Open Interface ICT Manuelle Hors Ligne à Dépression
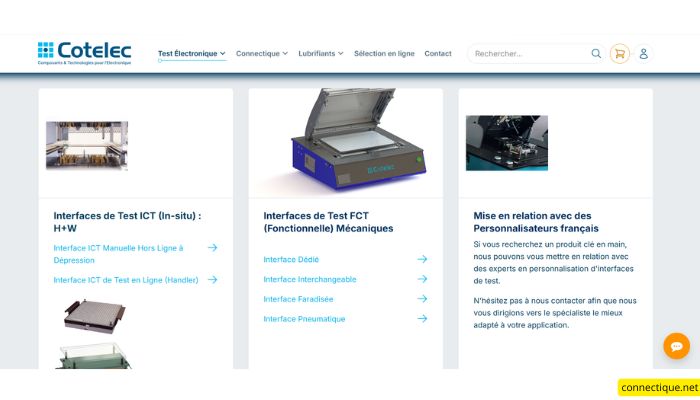Image resolution: width=700 pixels, height=400 pixels. coord(118,254)
